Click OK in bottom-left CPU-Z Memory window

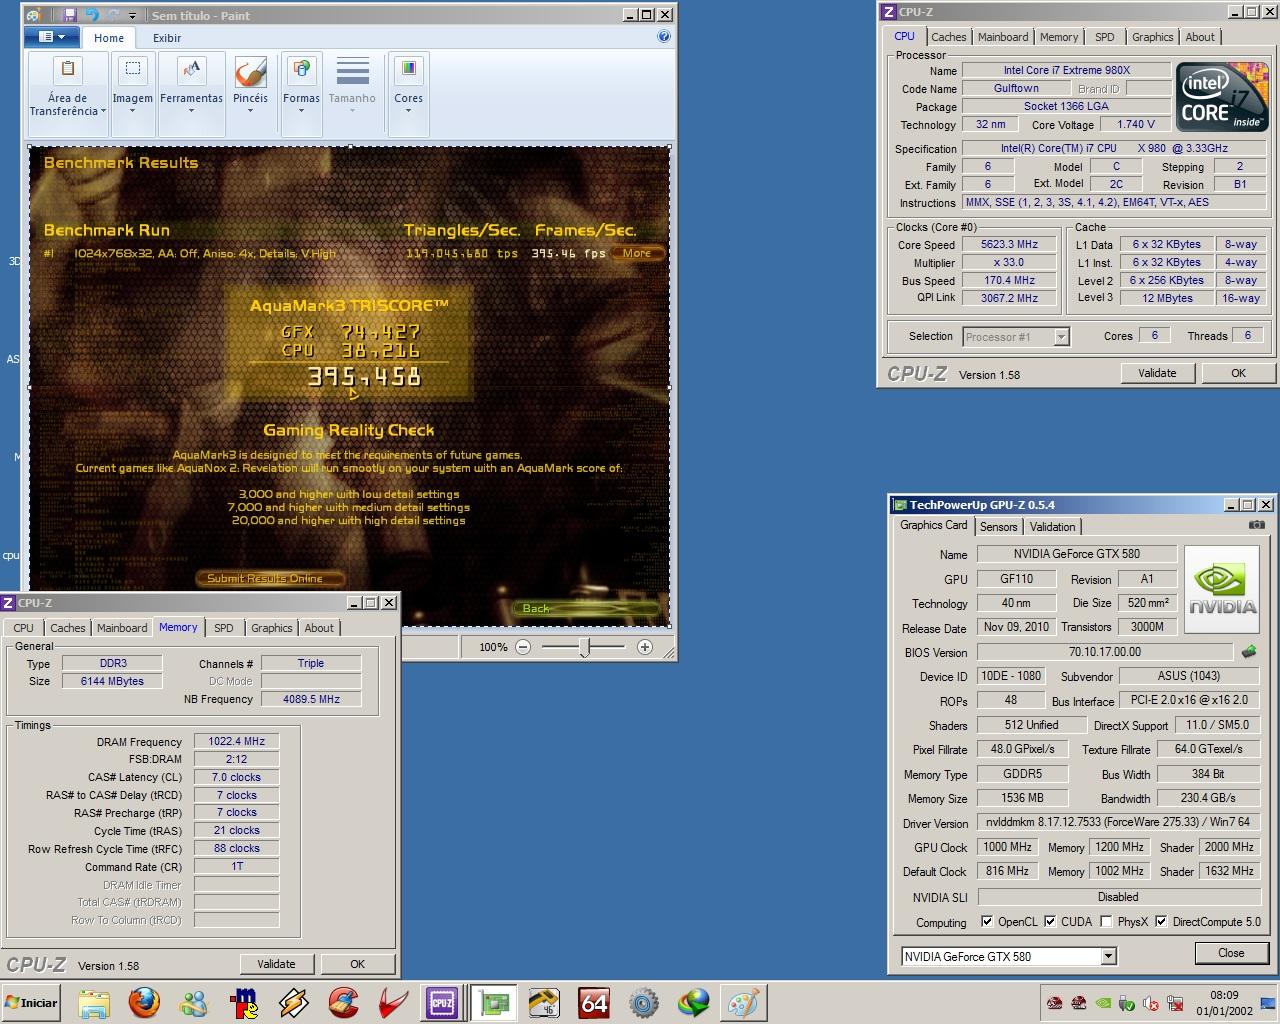tap(357, 964)
